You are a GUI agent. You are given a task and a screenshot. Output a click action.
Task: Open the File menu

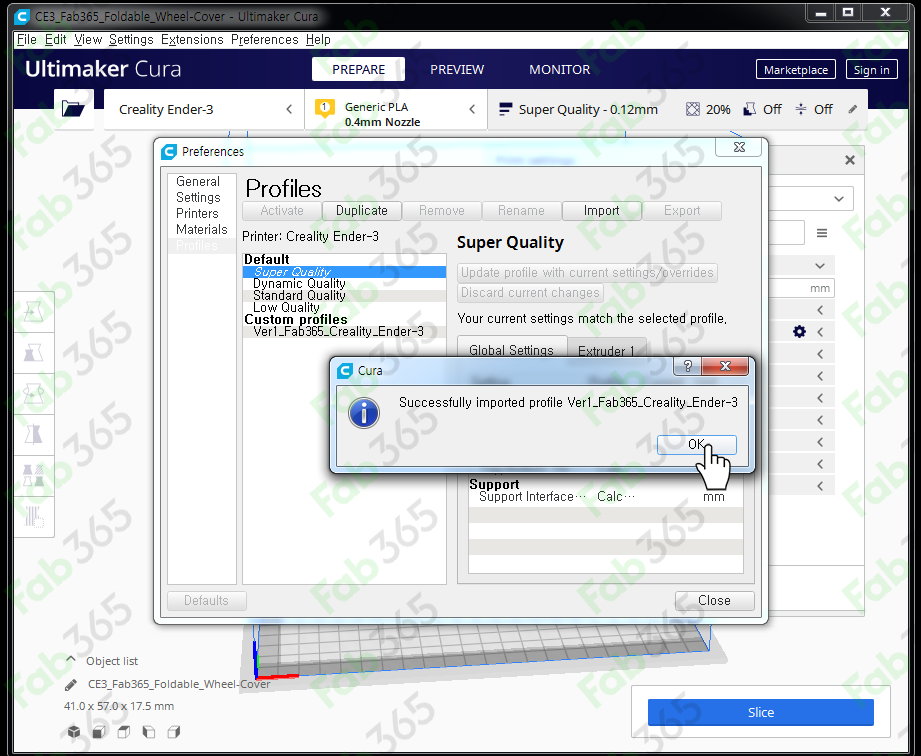[x=26, y=39]
